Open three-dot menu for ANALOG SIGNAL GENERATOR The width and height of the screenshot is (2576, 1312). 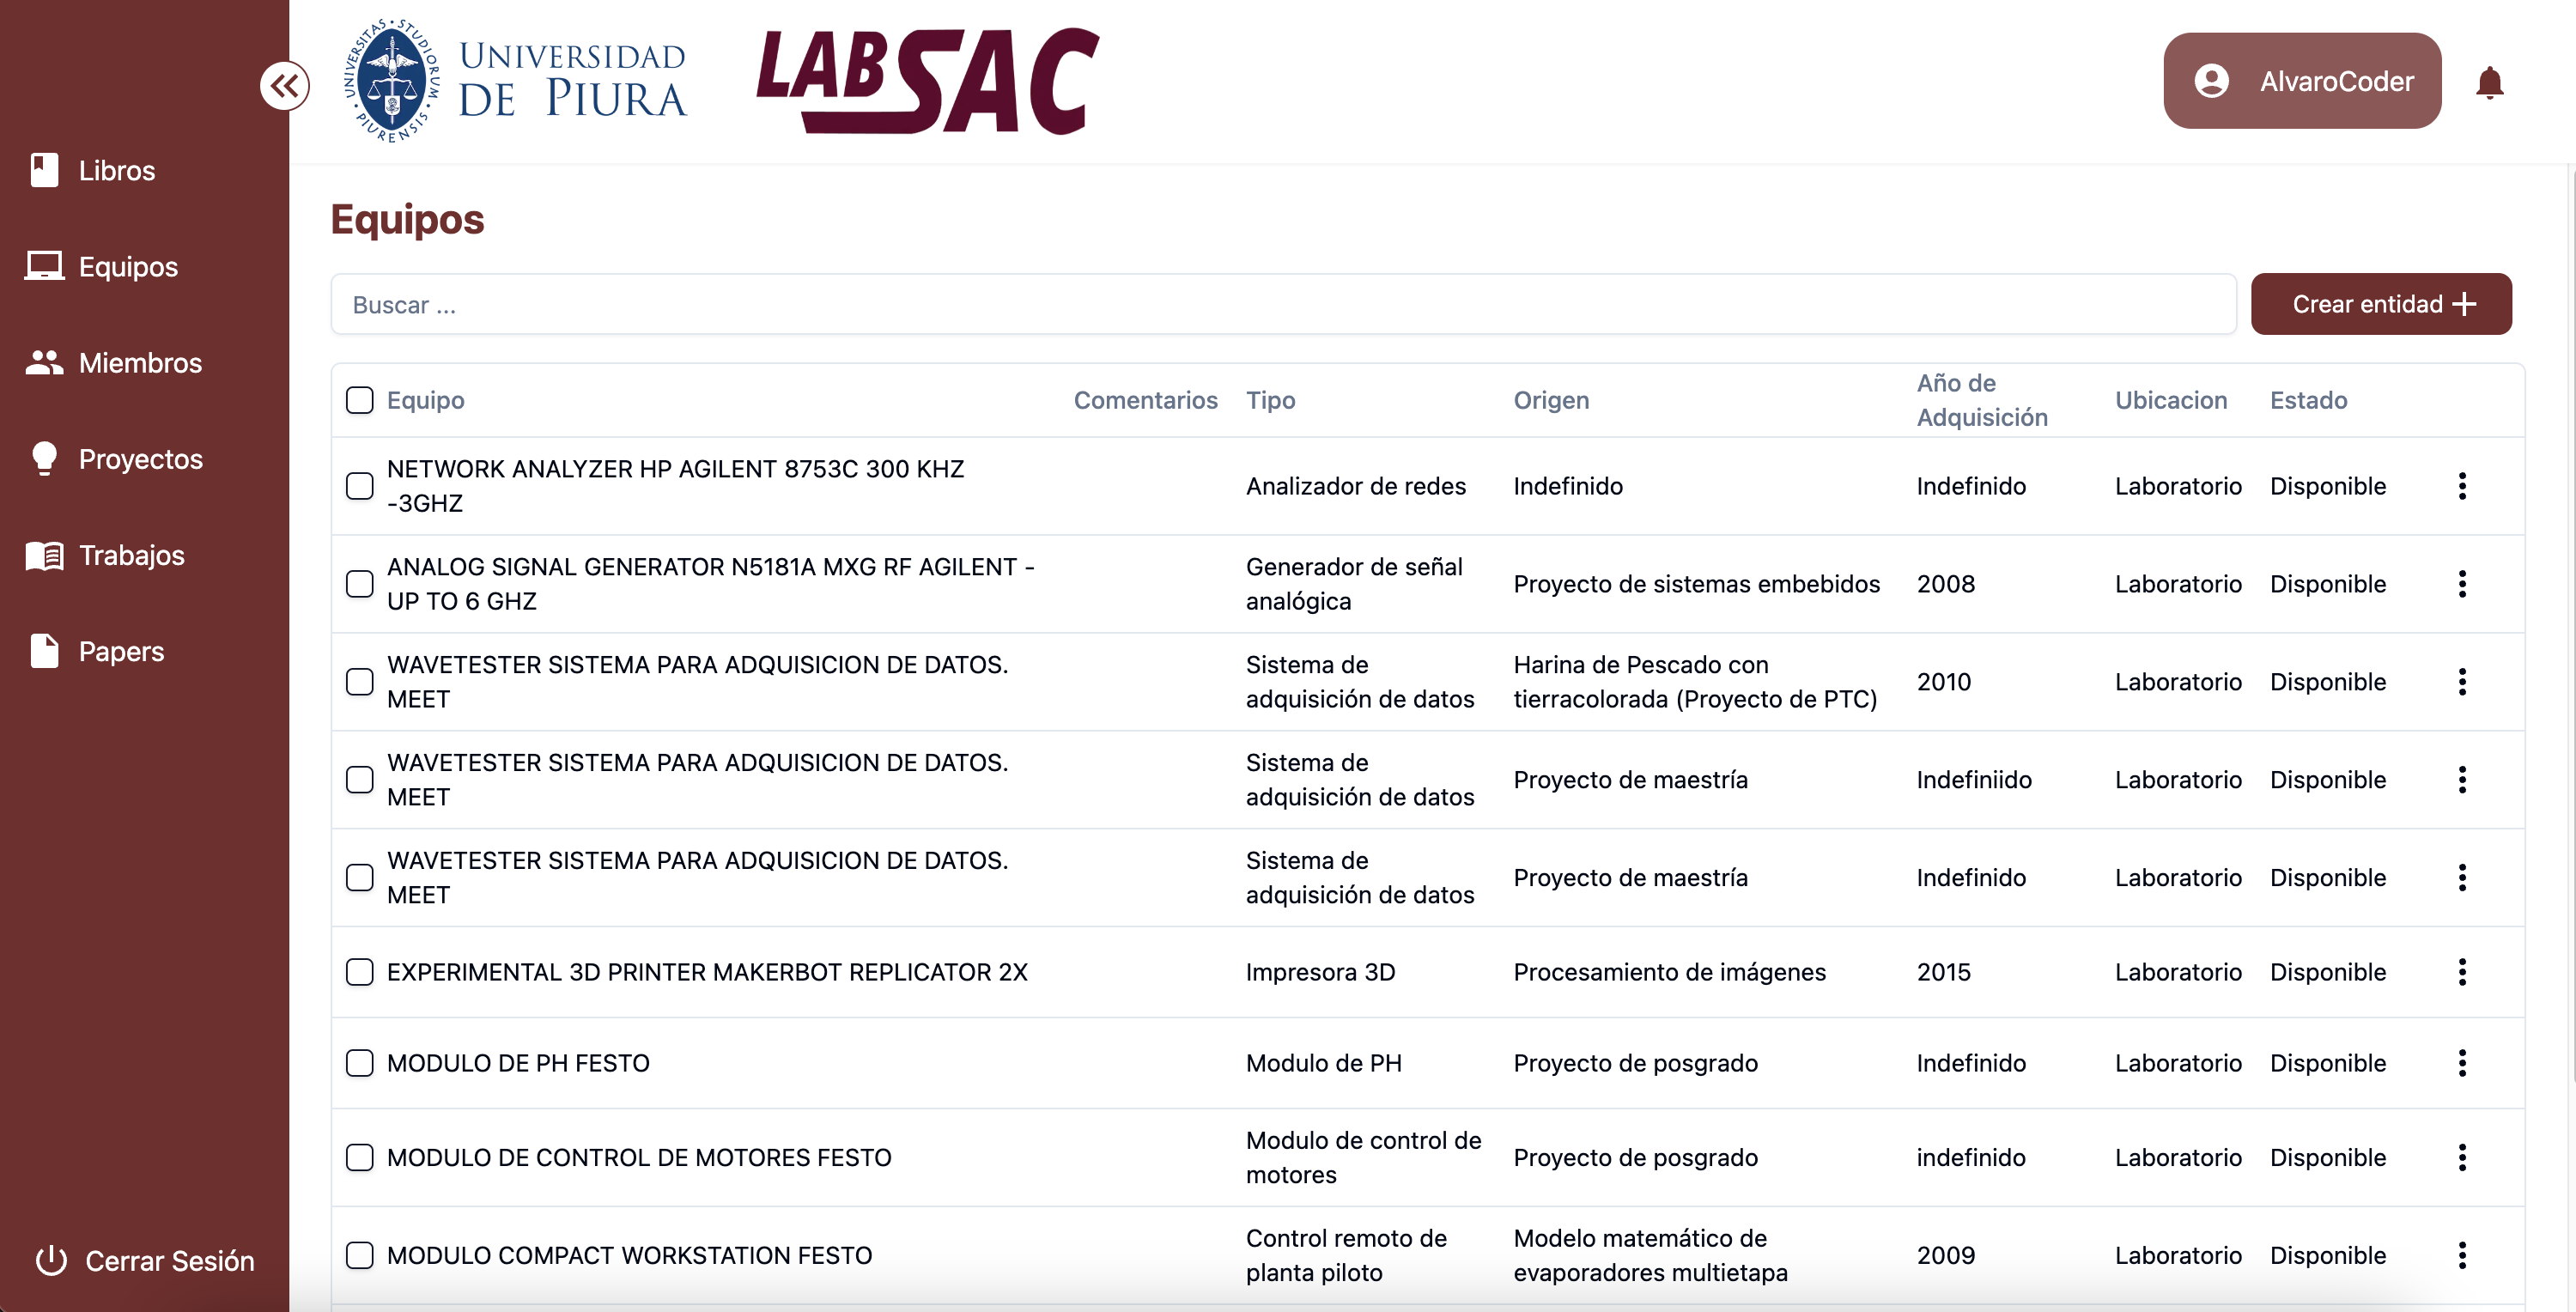click(x=2461, y=584)
